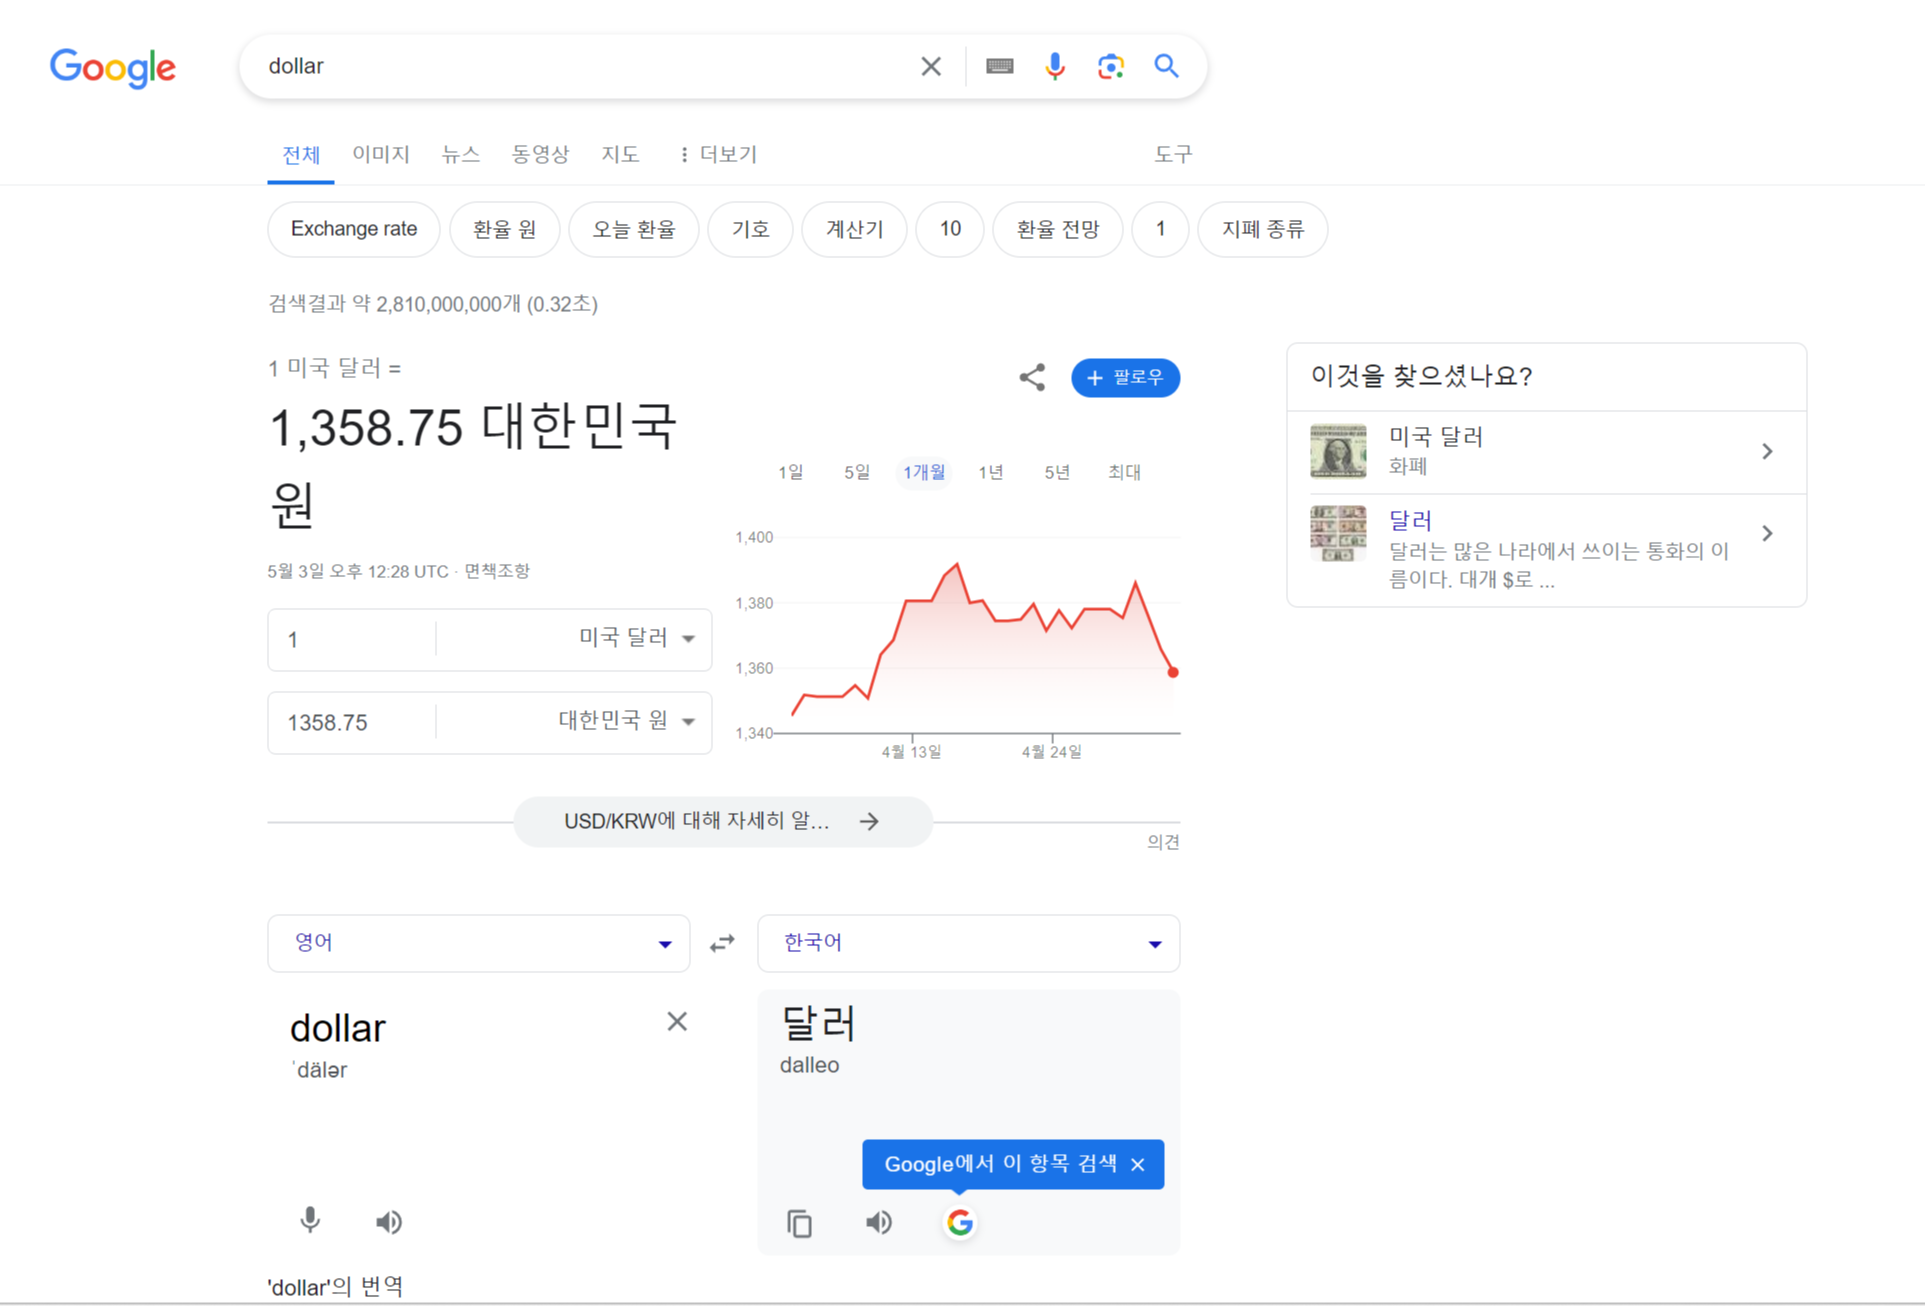Edit the 1358.75 won amount field
1925x1306 pixels.
coord(352,721)
